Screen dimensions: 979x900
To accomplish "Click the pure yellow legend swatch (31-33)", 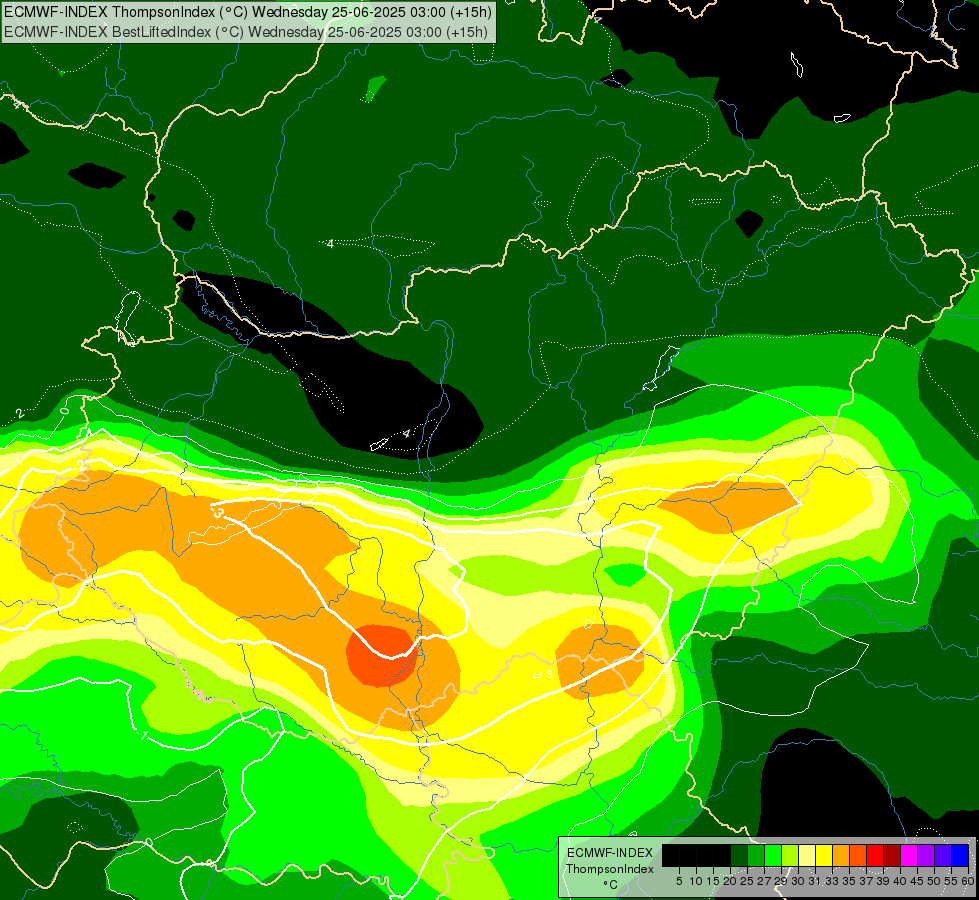I will tap(824, 855).
